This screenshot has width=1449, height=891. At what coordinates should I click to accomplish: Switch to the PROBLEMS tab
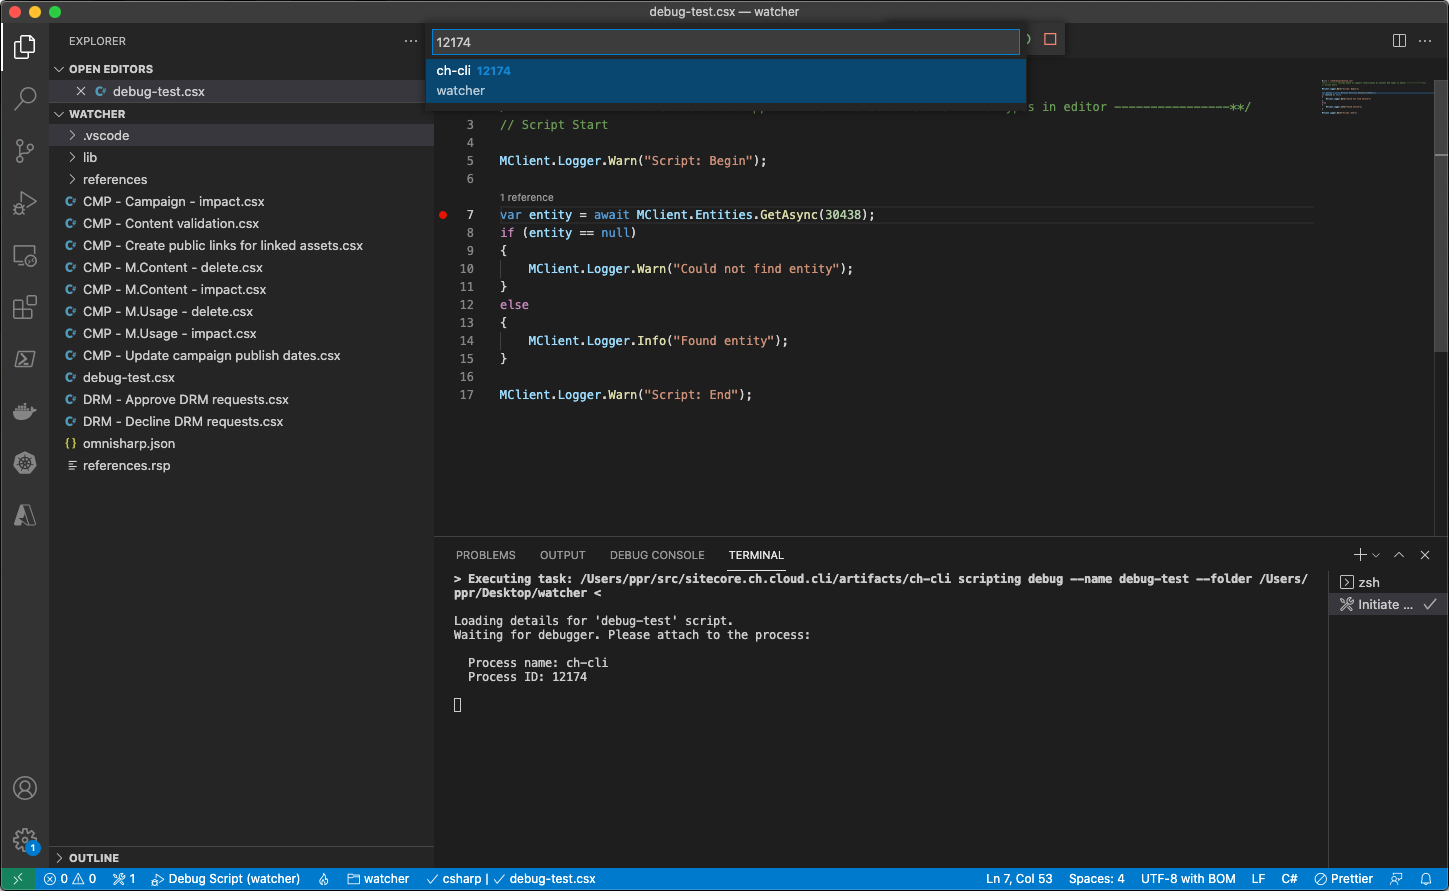tap(485, 555)
